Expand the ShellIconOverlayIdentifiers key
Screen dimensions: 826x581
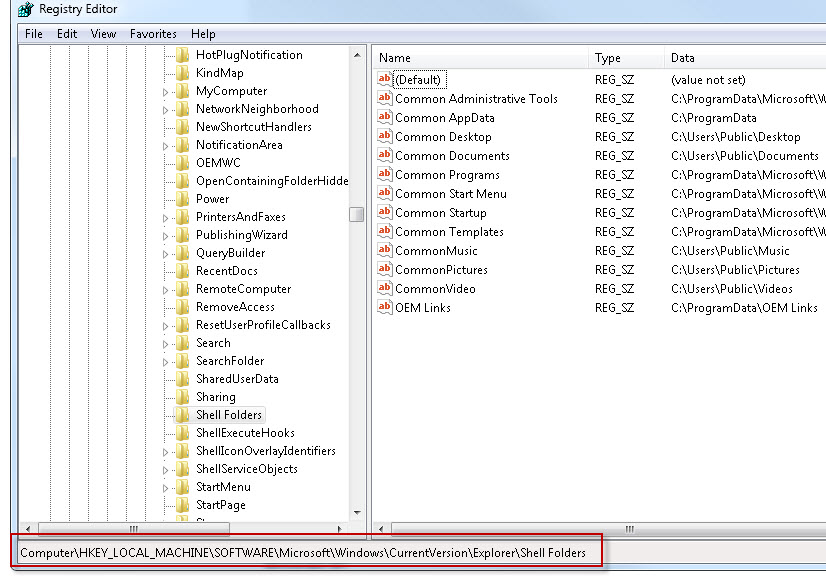tap(165, 452)
